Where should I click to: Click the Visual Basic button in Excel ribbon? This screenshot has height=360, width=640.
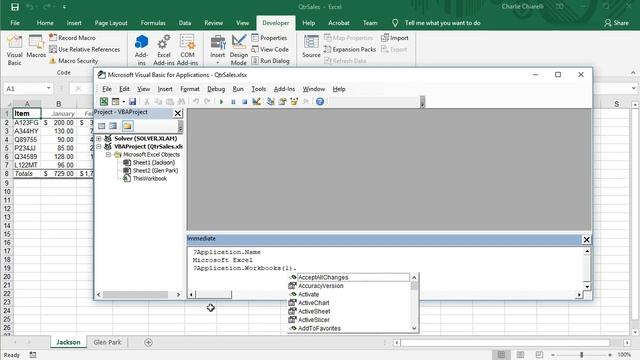[x=14, y=50]
